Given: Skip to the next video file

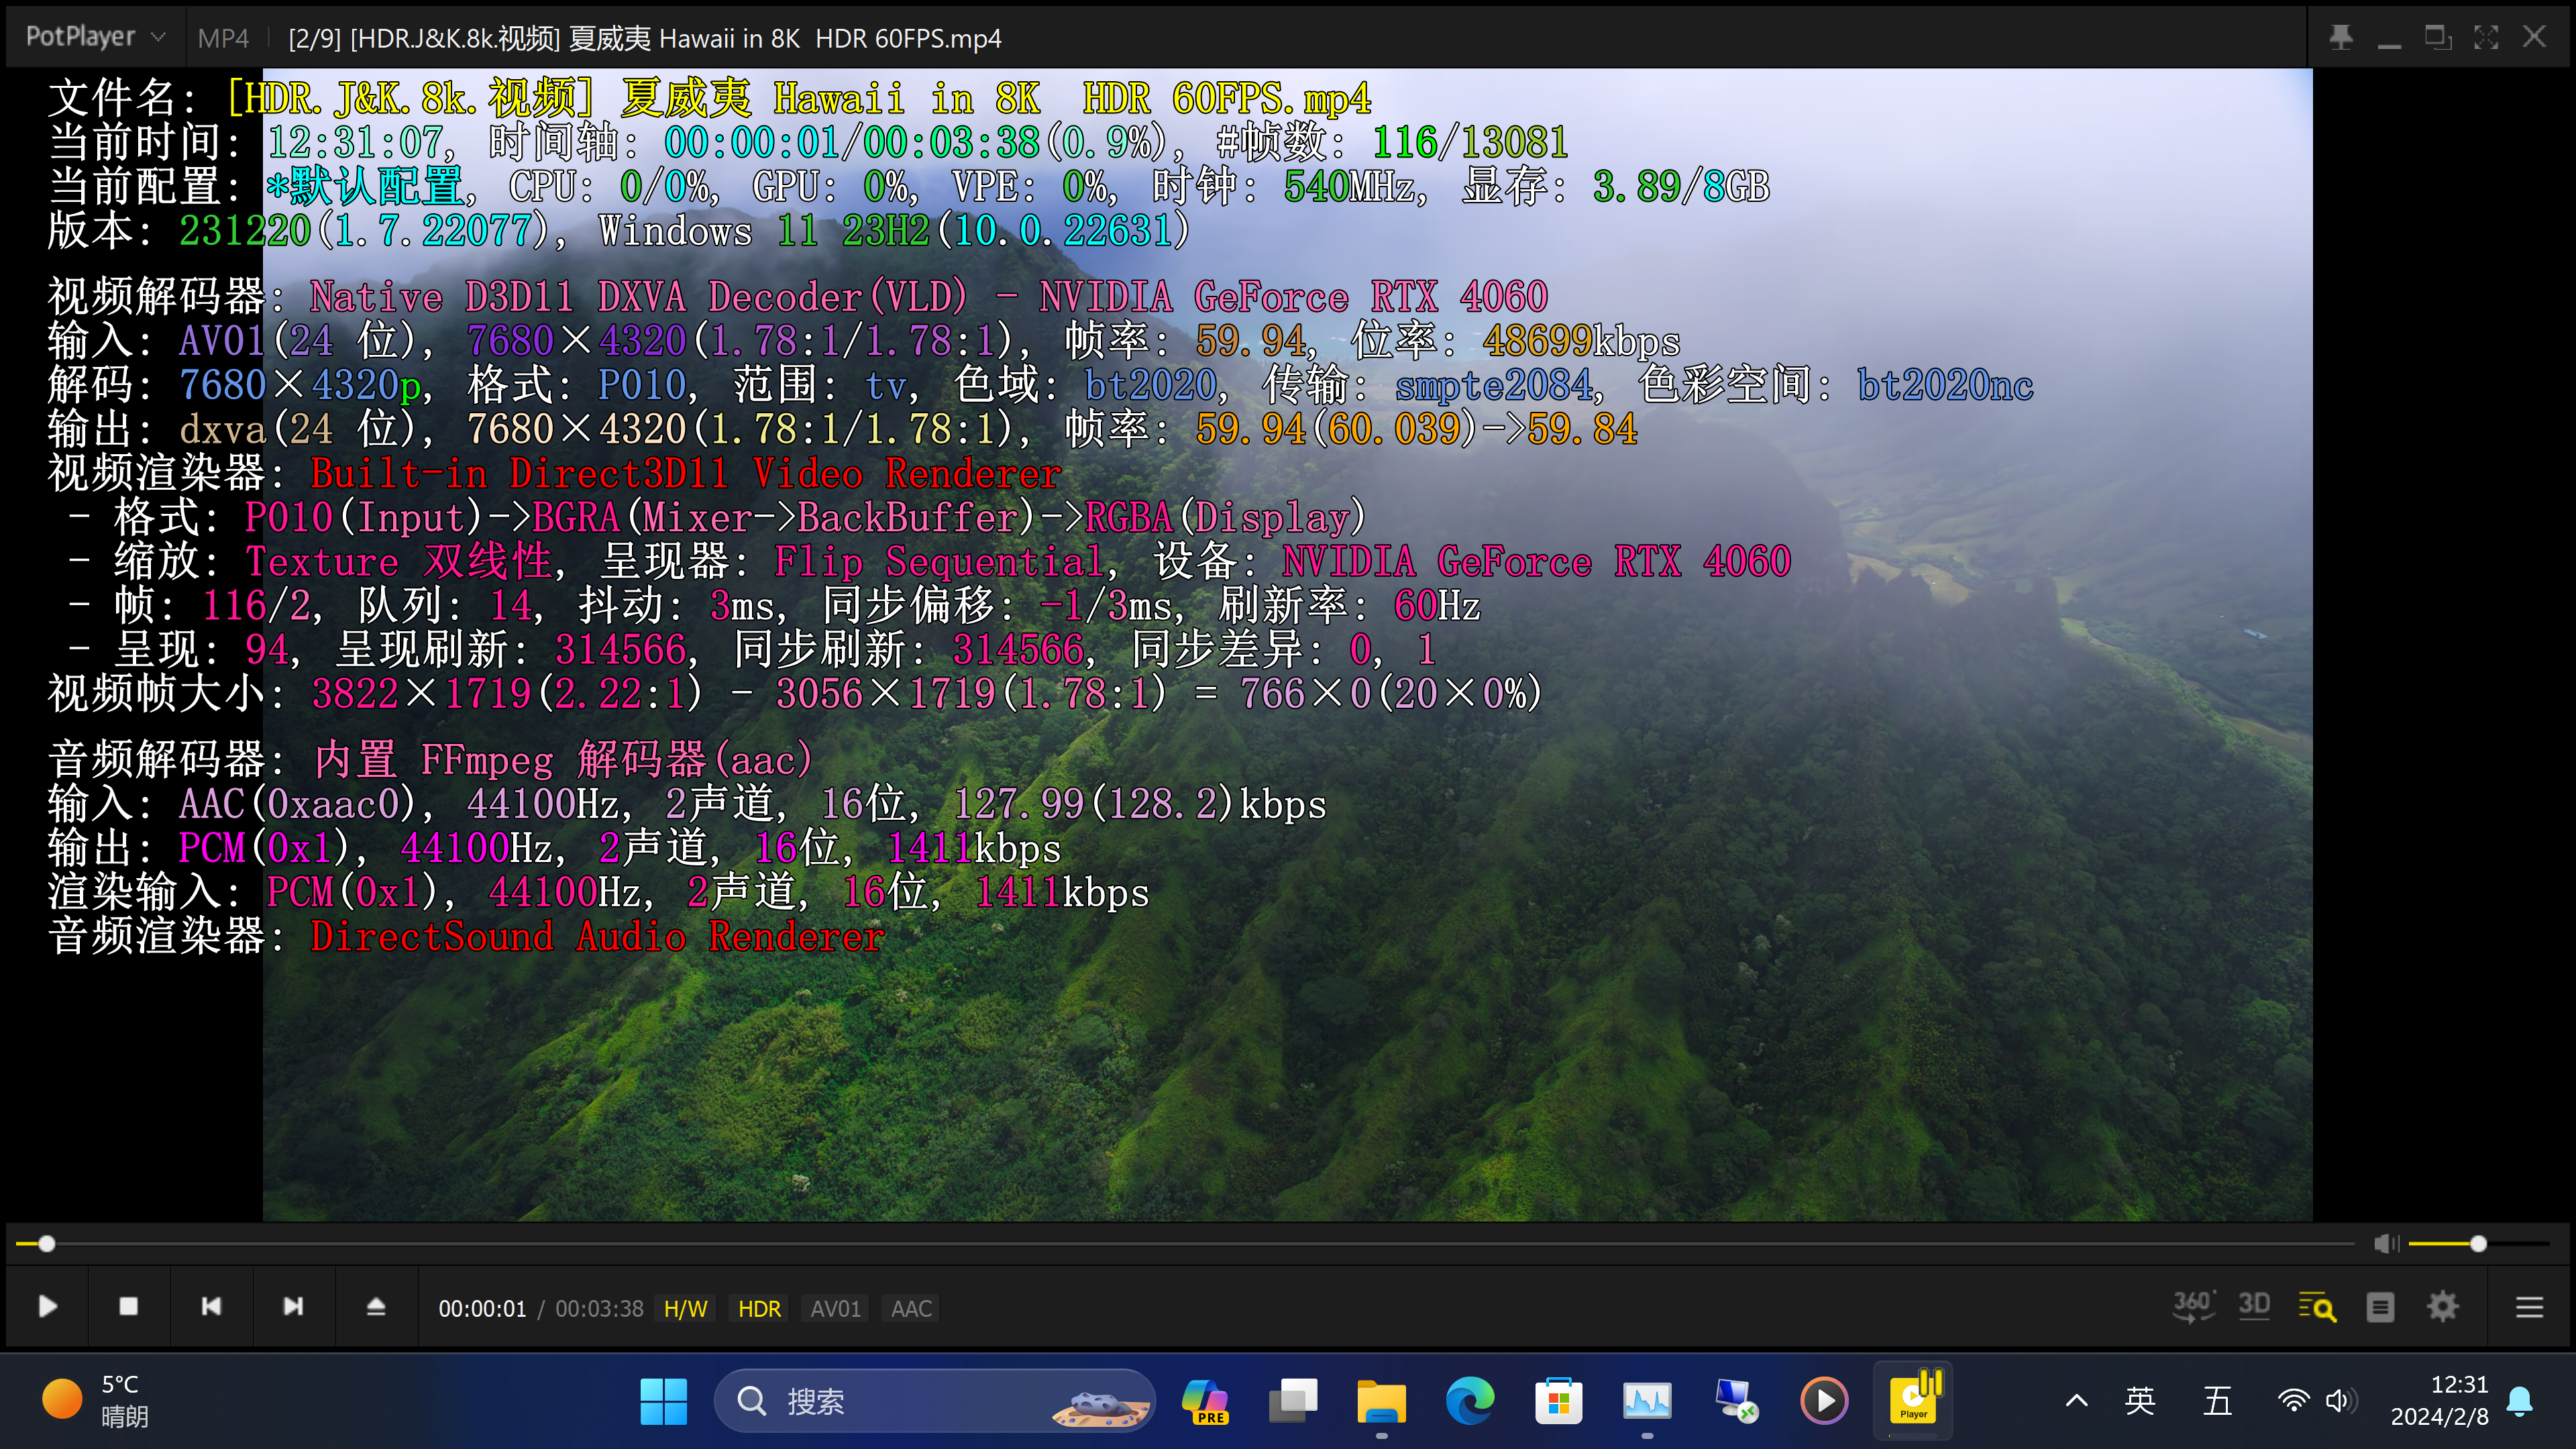Looking at the screenshot, I should (x=293, y=1306).
